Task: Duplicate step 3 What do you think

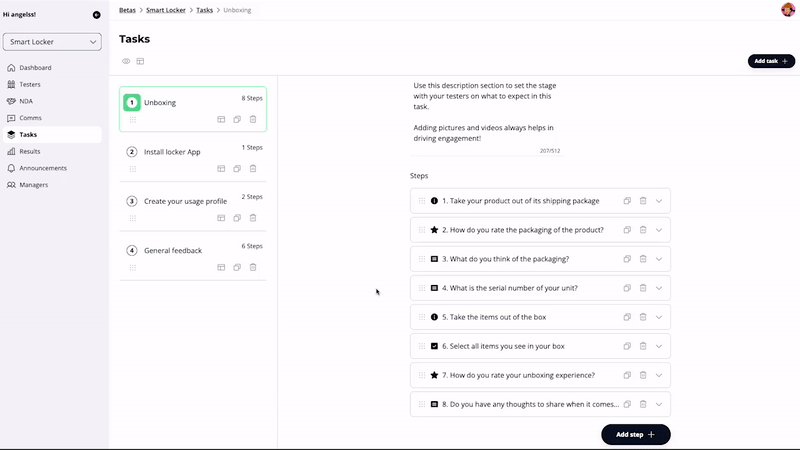Action: click(627, 259)
